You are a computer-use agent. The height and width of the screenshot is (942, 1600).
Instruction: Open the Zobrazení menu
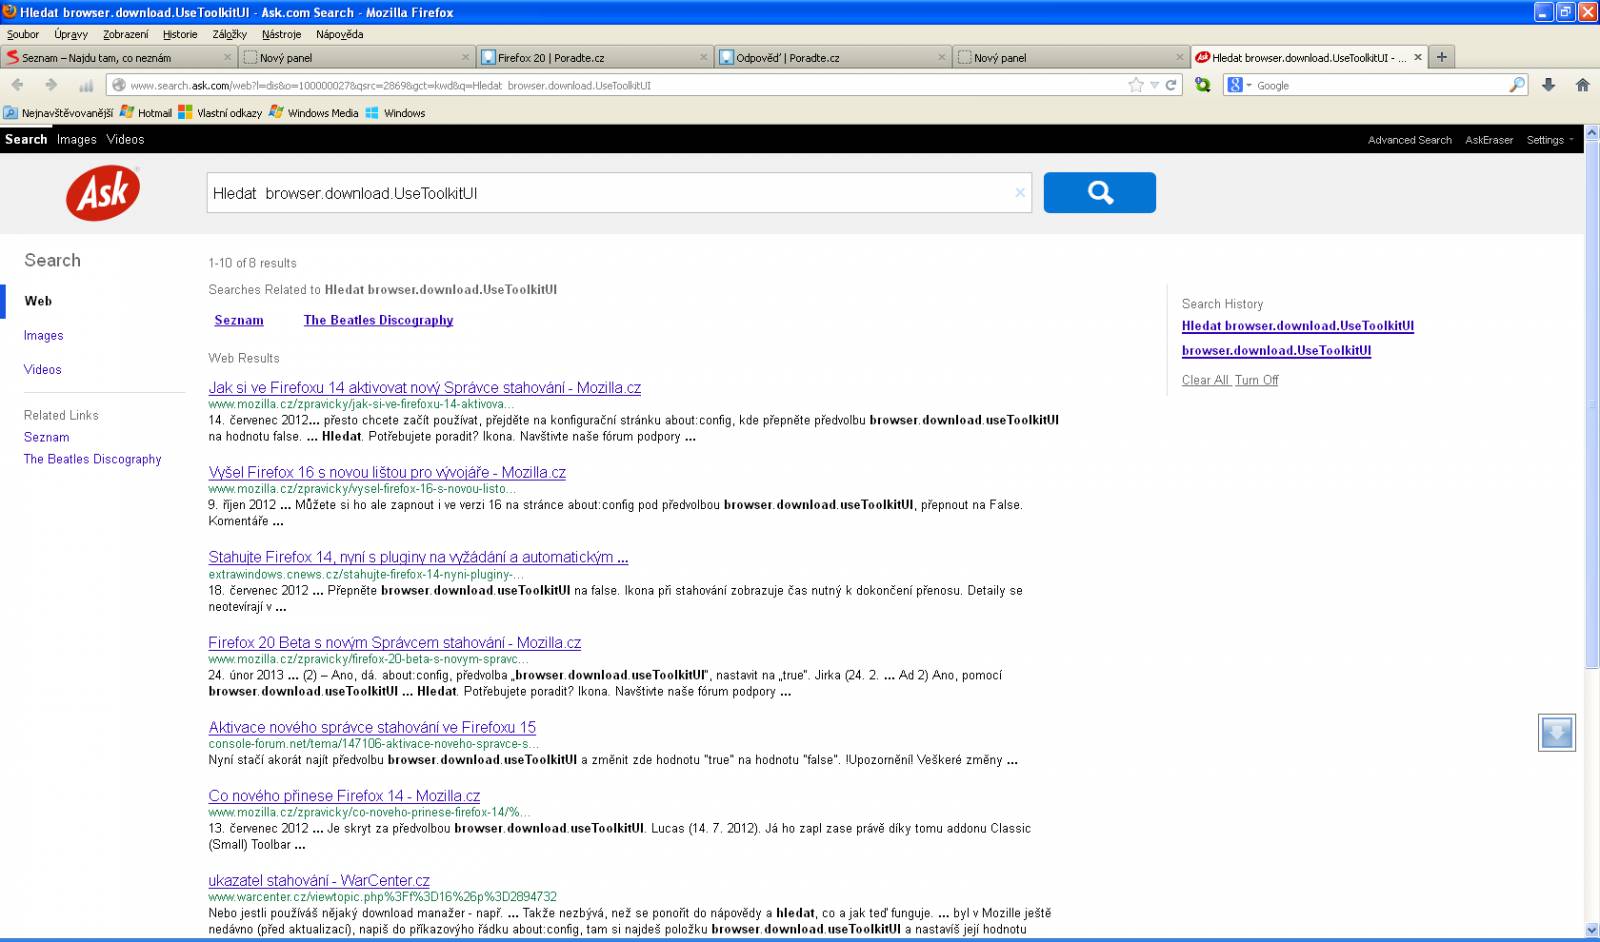pos(126,34)
